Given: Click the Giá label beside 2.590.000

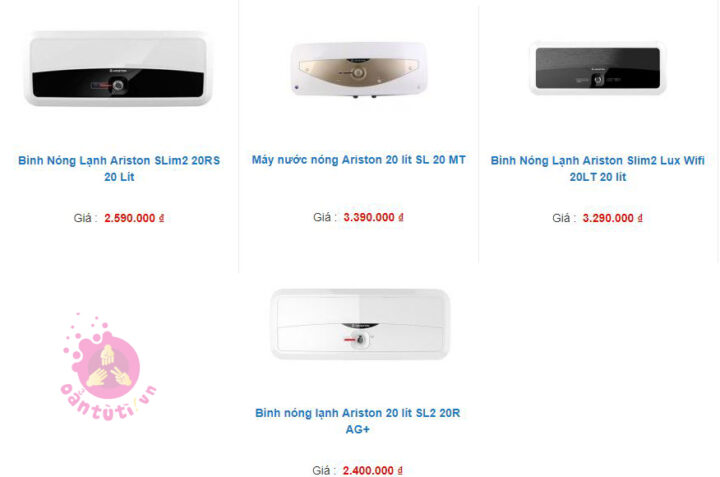Looking at the screenshot, I should 85,218.
